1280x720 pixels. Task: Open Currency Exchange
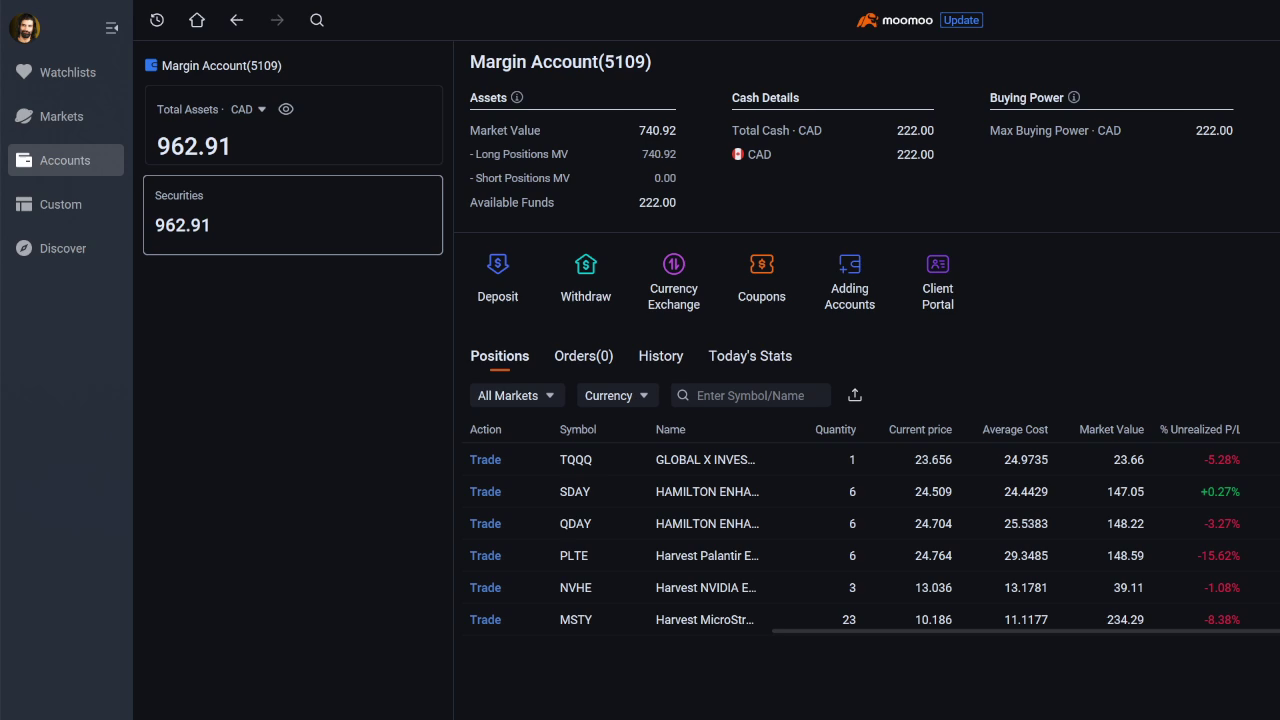(x=673, y=265)
